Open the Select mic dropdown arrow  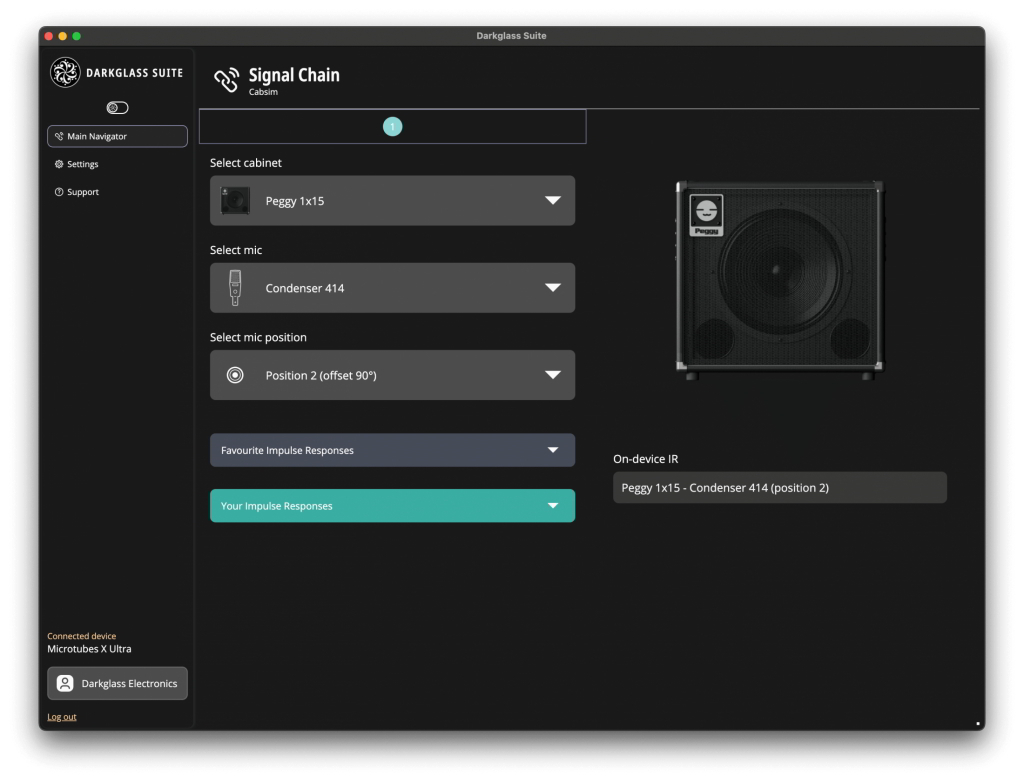coord(553,288)
